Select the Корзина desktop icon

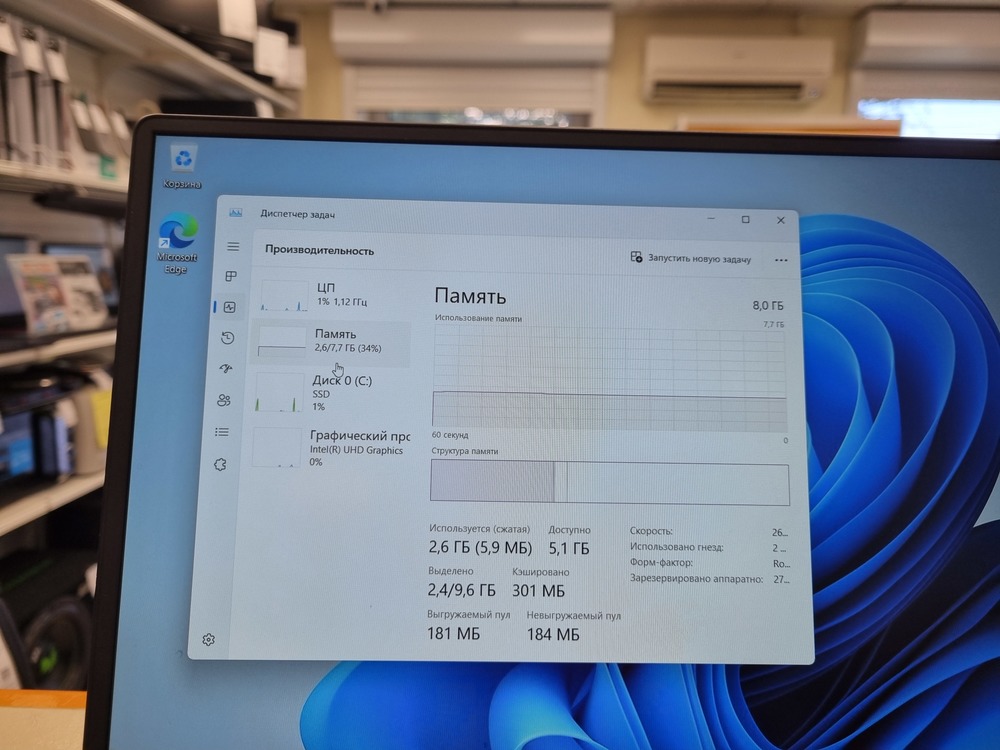point(183,167)
